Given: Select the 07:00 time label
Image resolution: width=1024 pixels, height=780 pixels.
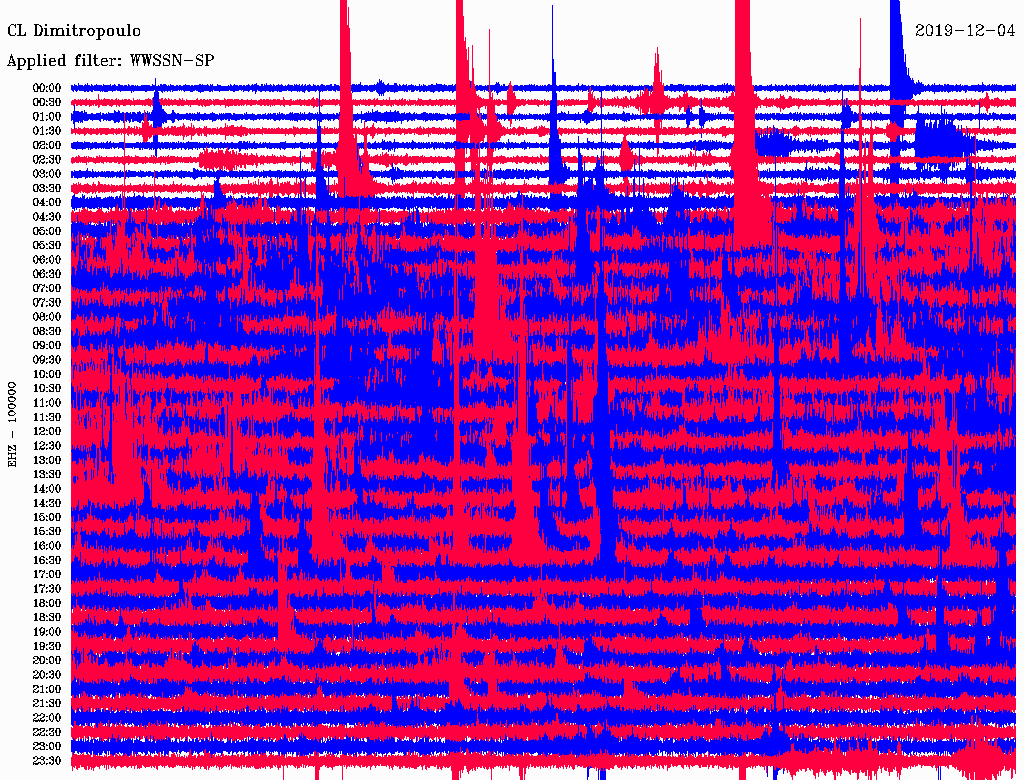Looking at the screenshot, I should click(46, 288).
